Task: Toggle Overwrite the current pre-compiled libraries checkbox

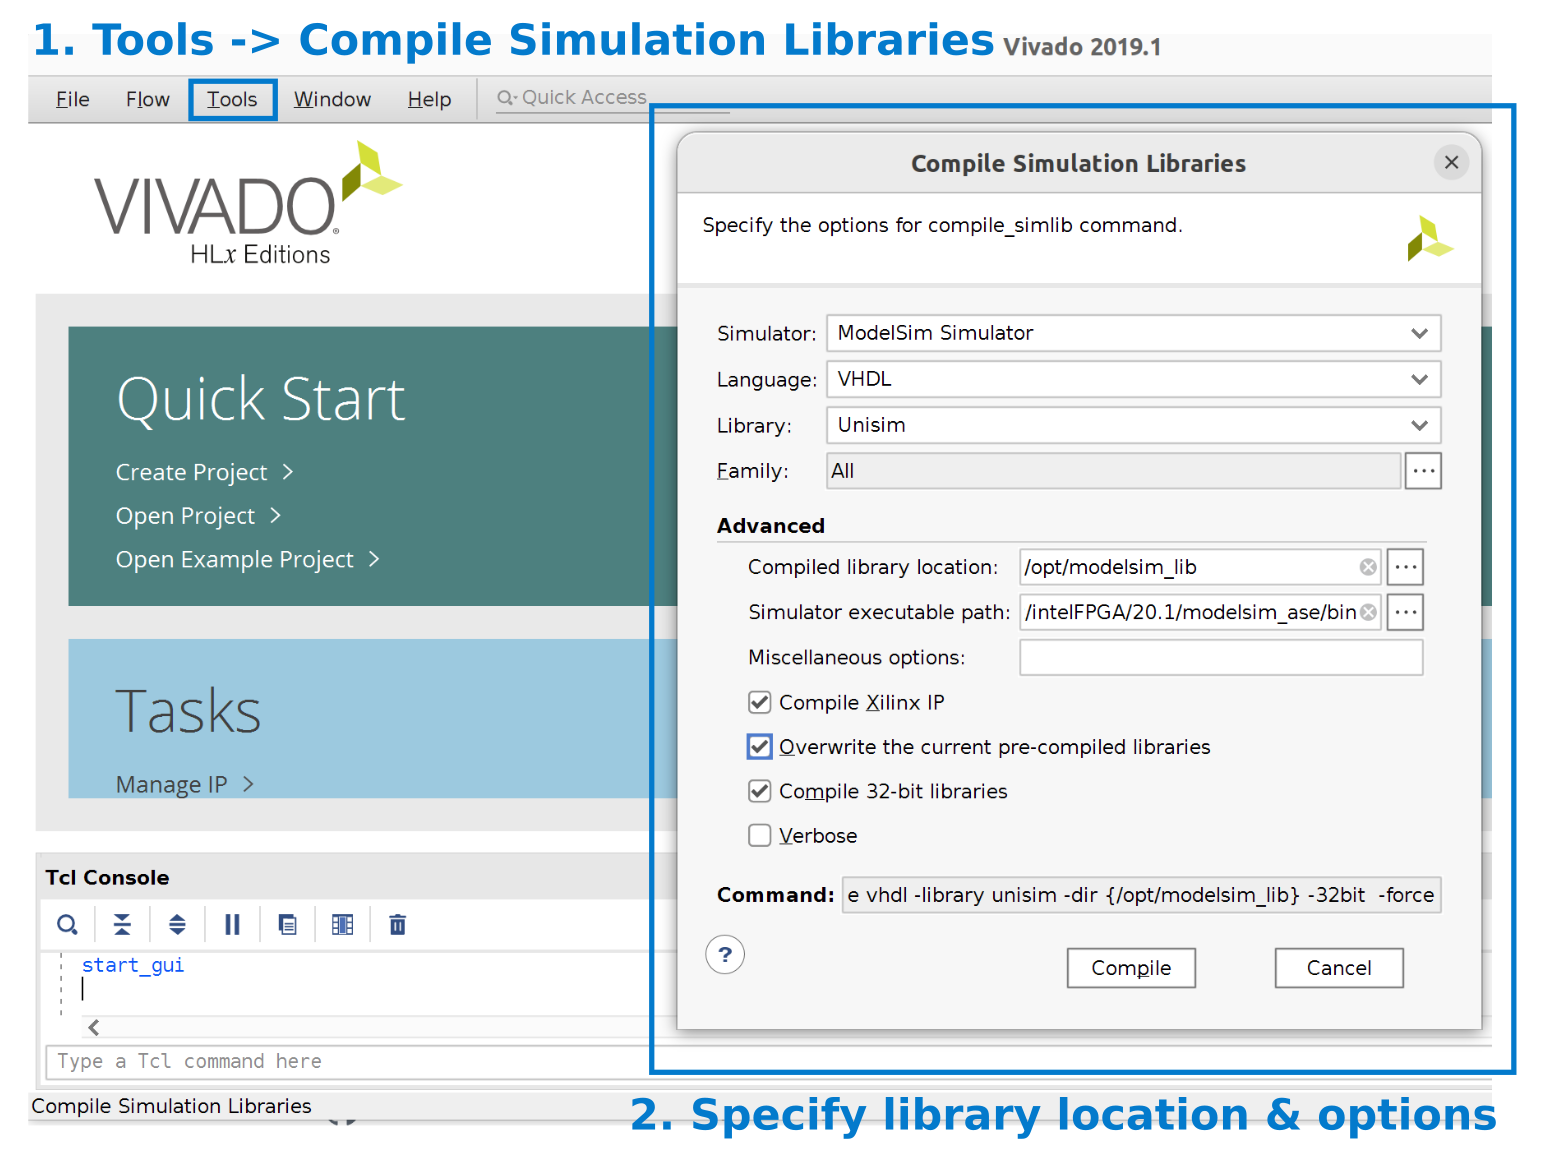Action: click(760, 746)
